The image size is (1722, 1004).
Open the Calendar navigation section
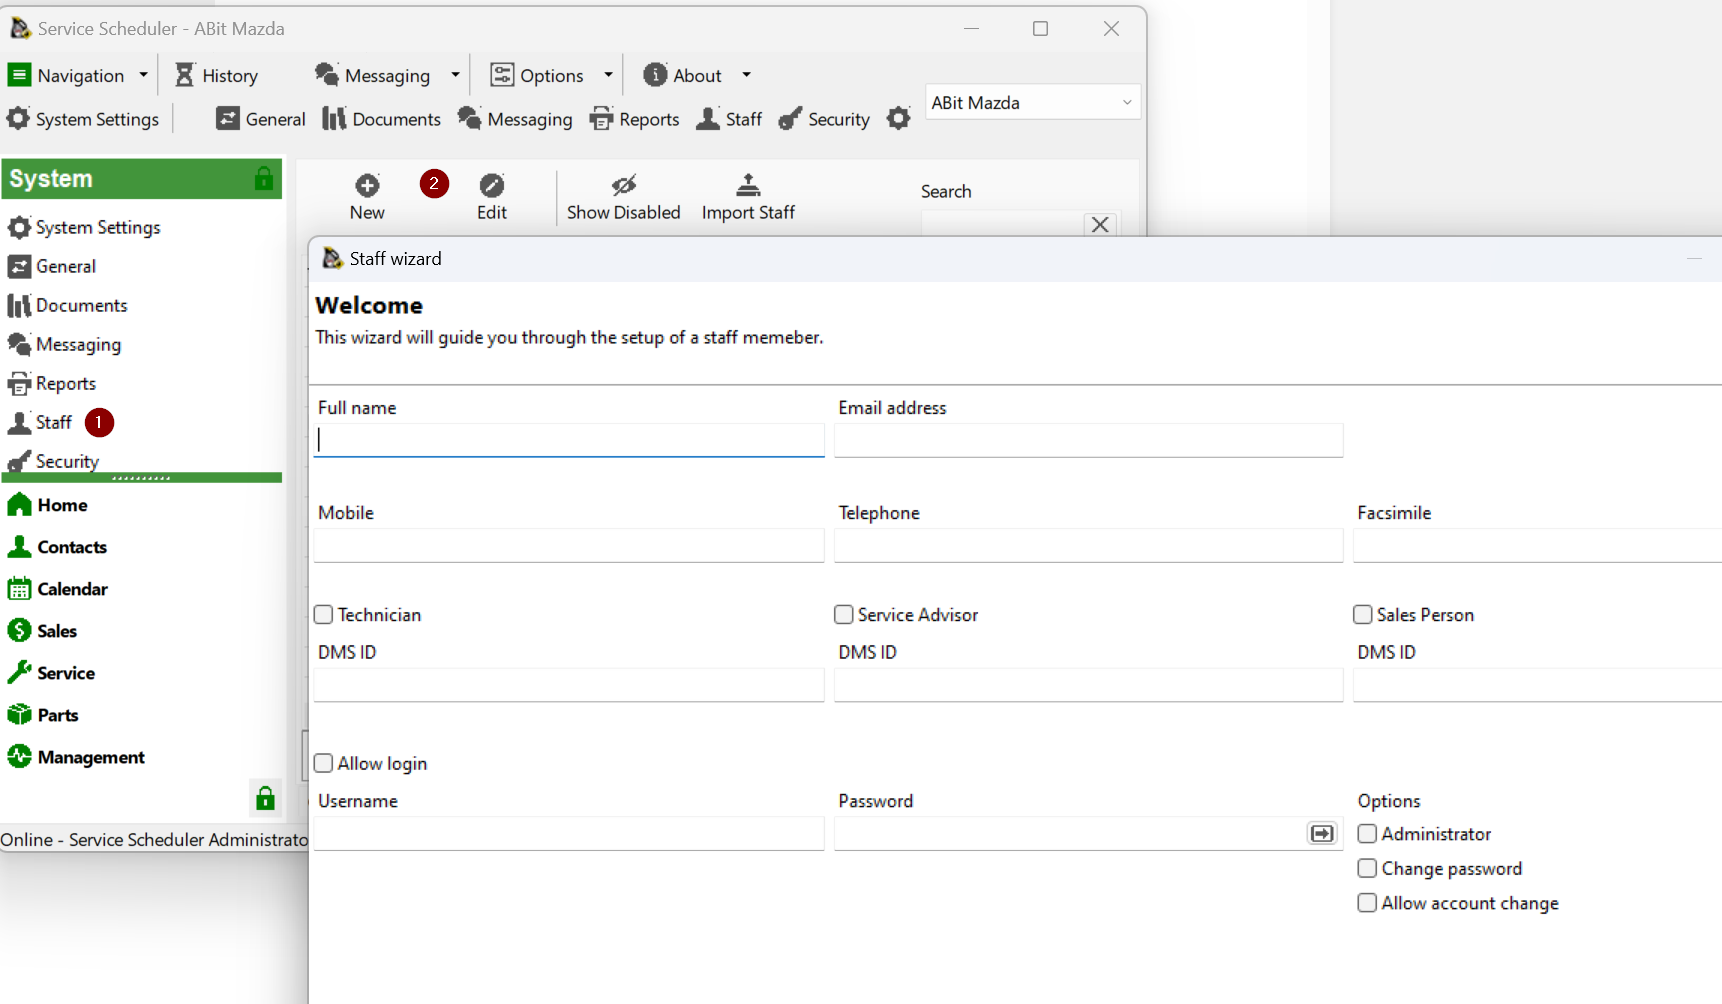(x=58, y=589)
